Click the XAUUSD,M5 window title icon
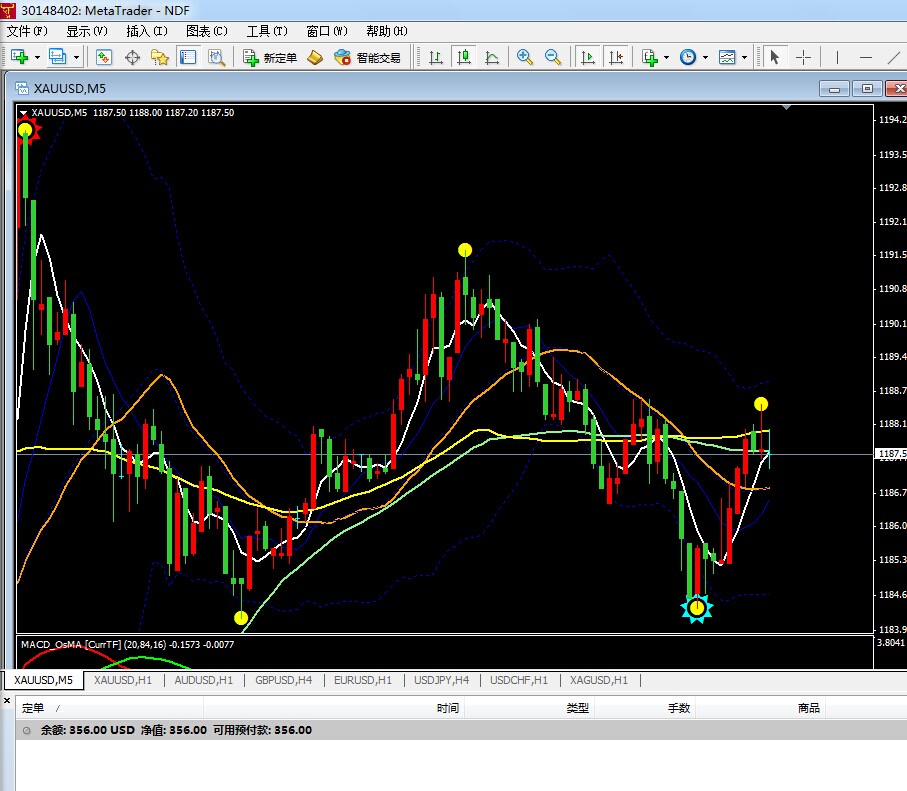This screenshot has height=791, width=907. tap(22, 89)
